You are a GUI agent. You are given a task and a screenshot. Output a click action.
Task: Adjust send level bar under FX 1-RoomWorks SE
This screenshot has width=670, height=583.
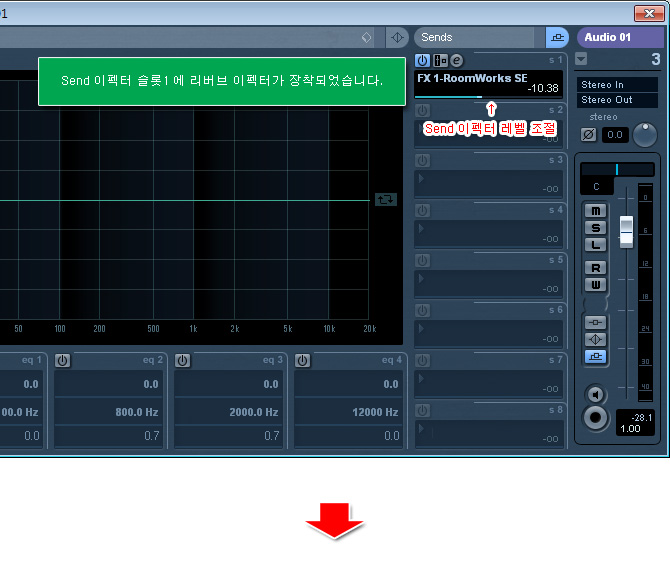click(488, 97)
